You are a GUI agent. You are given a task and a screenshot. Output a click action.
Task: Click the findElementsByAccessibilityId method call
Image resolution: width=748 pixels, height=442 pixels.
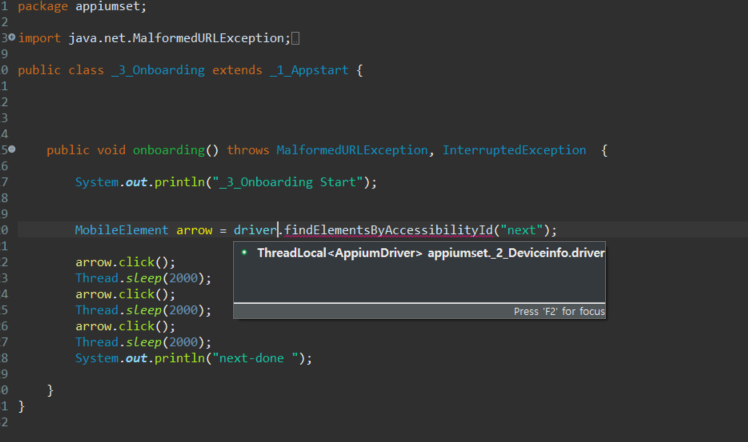coord(388,230)
